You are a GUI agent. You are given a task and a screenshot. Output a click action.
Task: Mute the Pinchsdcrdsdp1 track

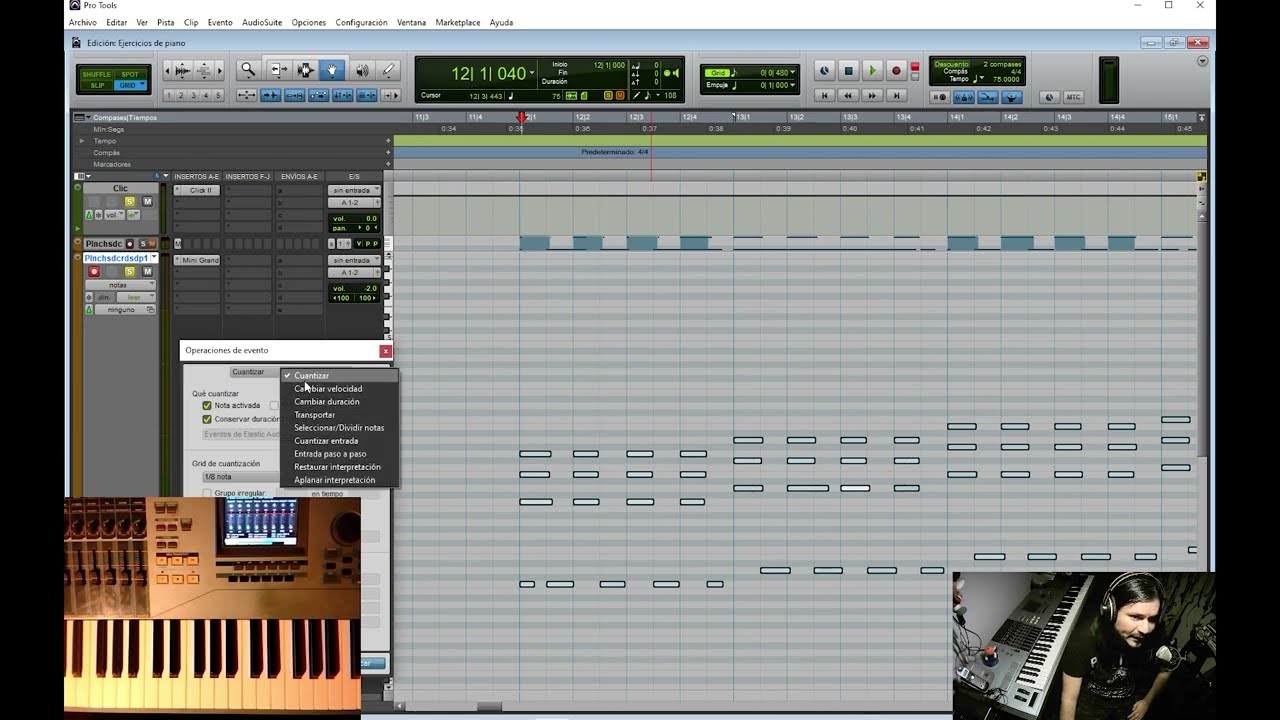click(147, 272)
